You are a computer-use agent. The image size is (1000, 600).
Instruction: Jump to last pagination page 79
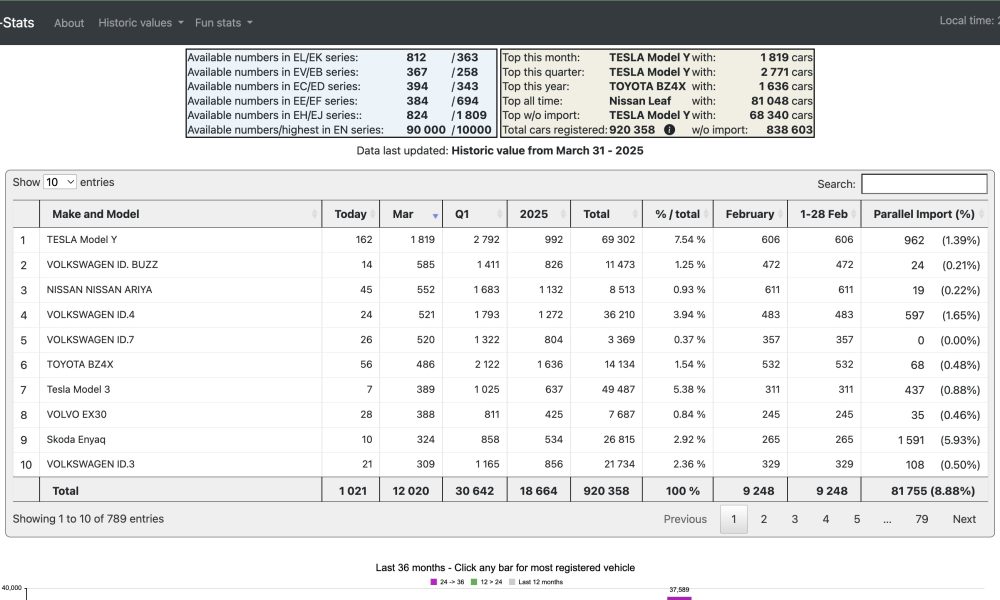point(922,519)
